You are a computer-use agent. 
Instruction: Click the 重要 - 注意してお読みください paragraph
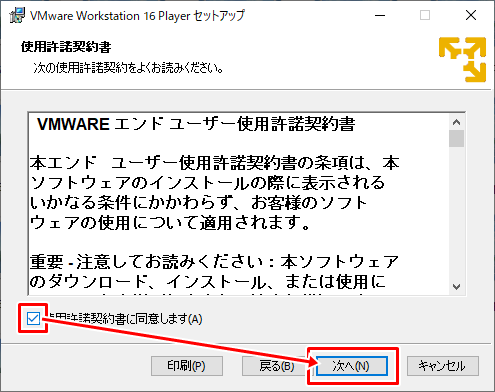(x=214, y=272)
